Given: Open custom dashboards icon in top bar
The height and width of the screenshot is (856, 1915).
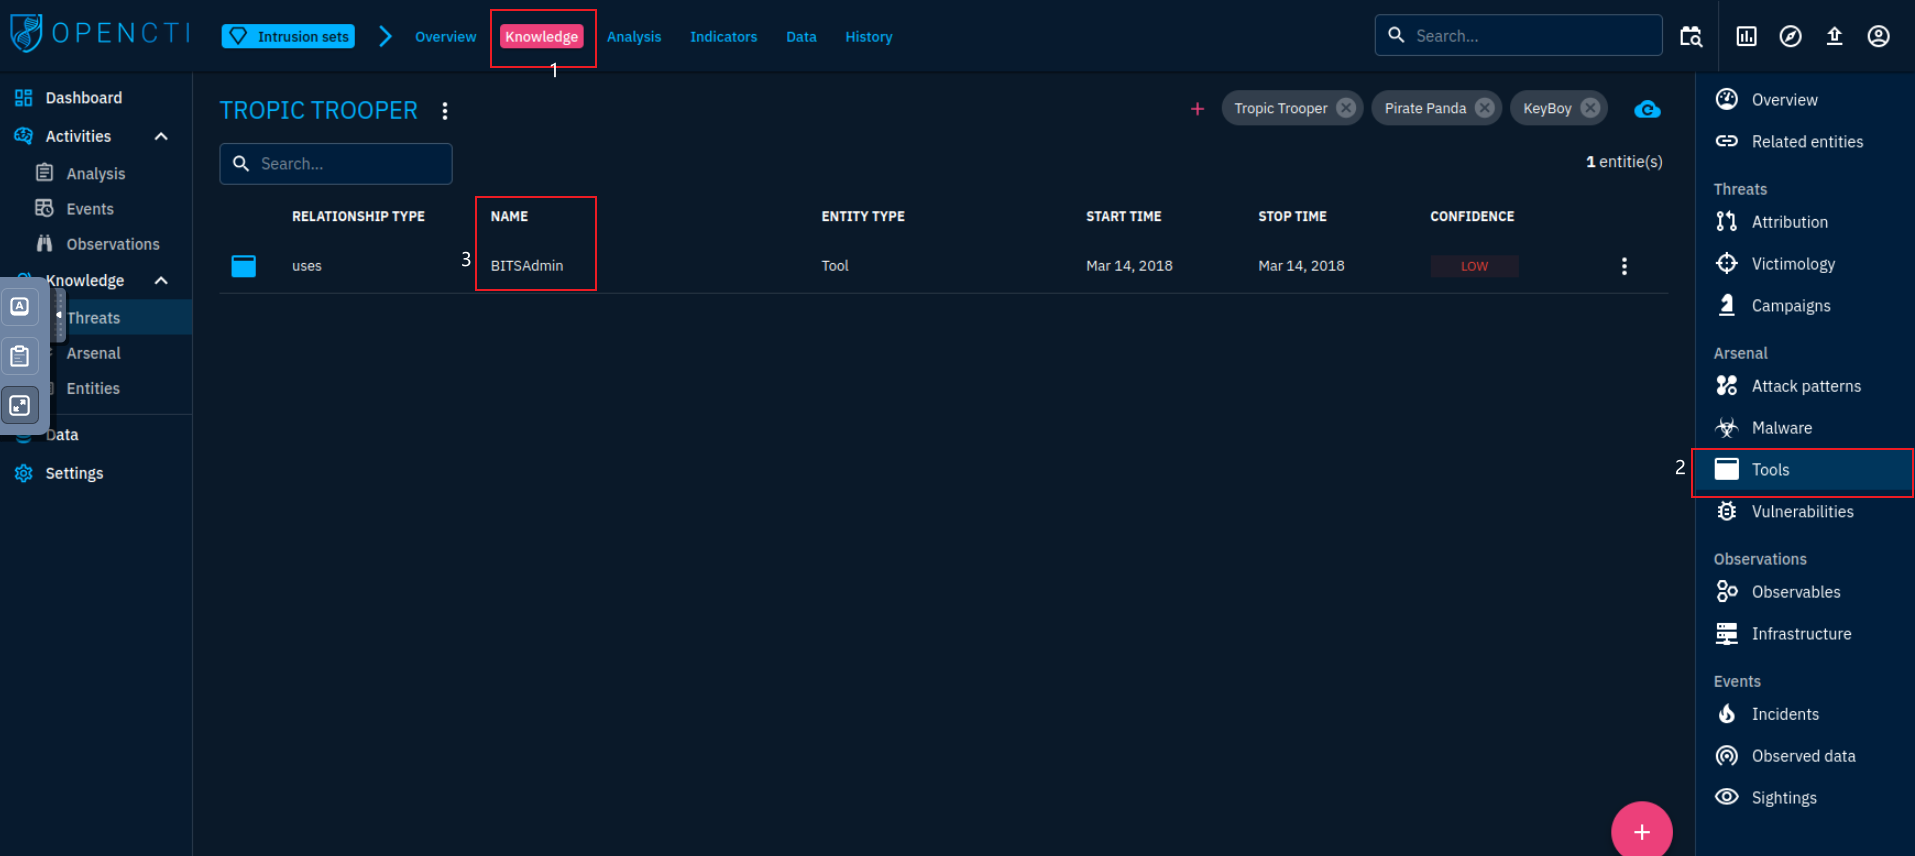Looking at the screenshot, I should click(1746, 36).
